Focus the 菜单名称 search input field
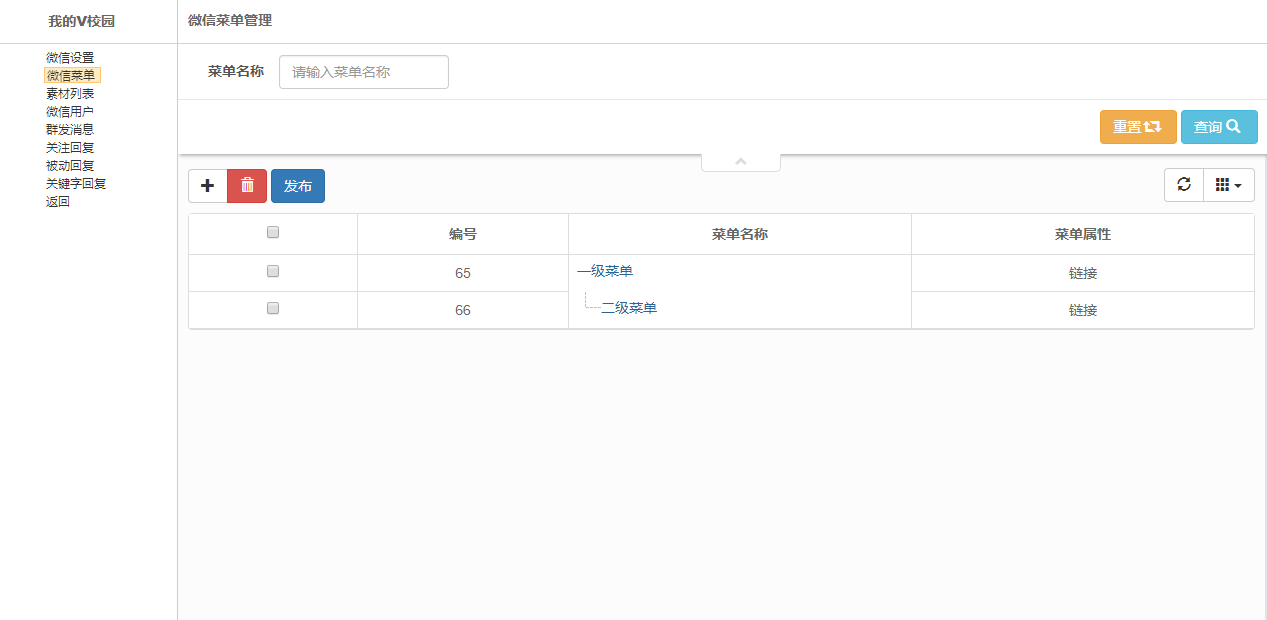Viewport: 1267px width, 620px height. pos(364,72)
